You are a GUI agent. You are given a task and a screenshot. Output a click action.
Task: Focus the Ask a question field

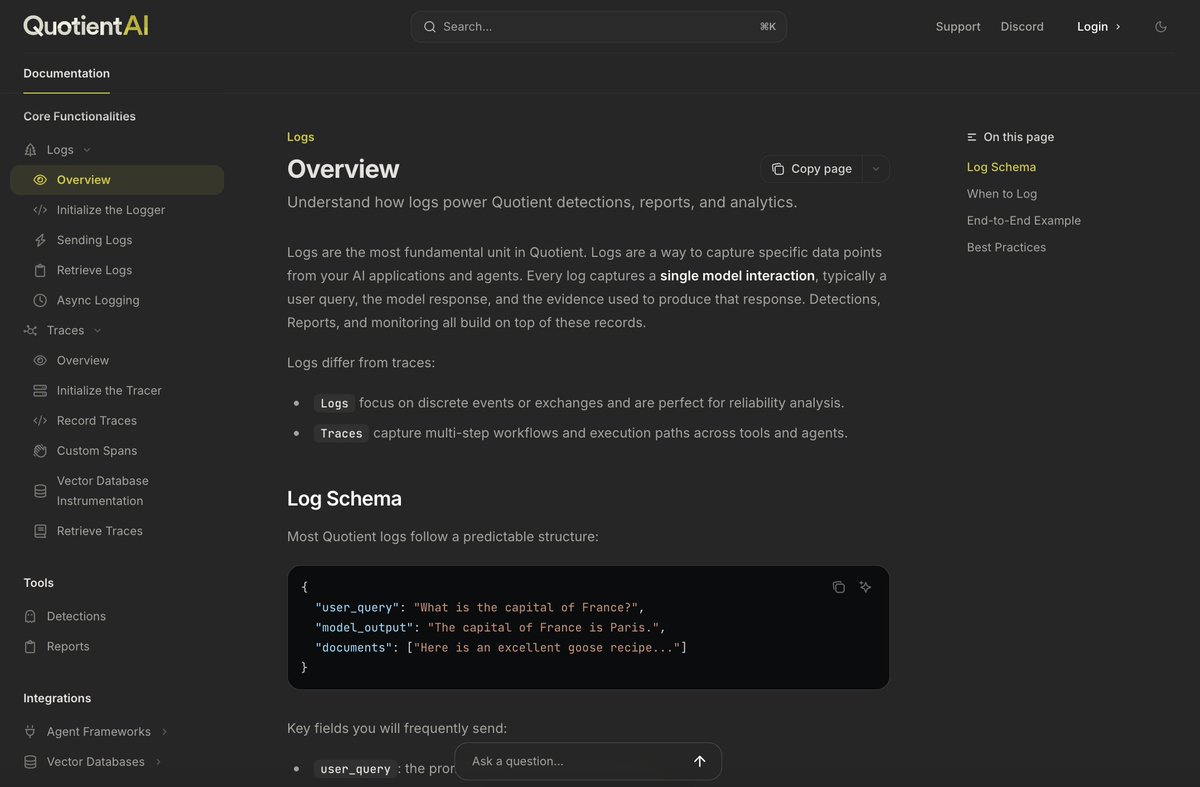(575, 761)
